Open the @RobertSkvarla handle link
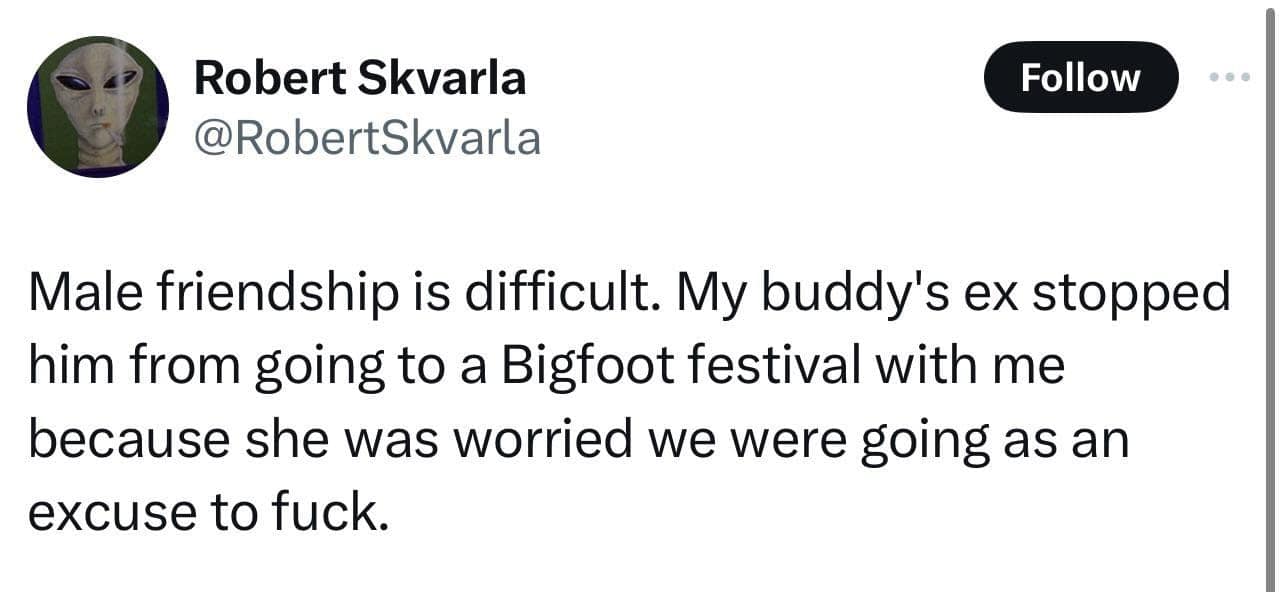Image resolution: width=1284 pixels, height=592 pixels. [x=367, y=139]
